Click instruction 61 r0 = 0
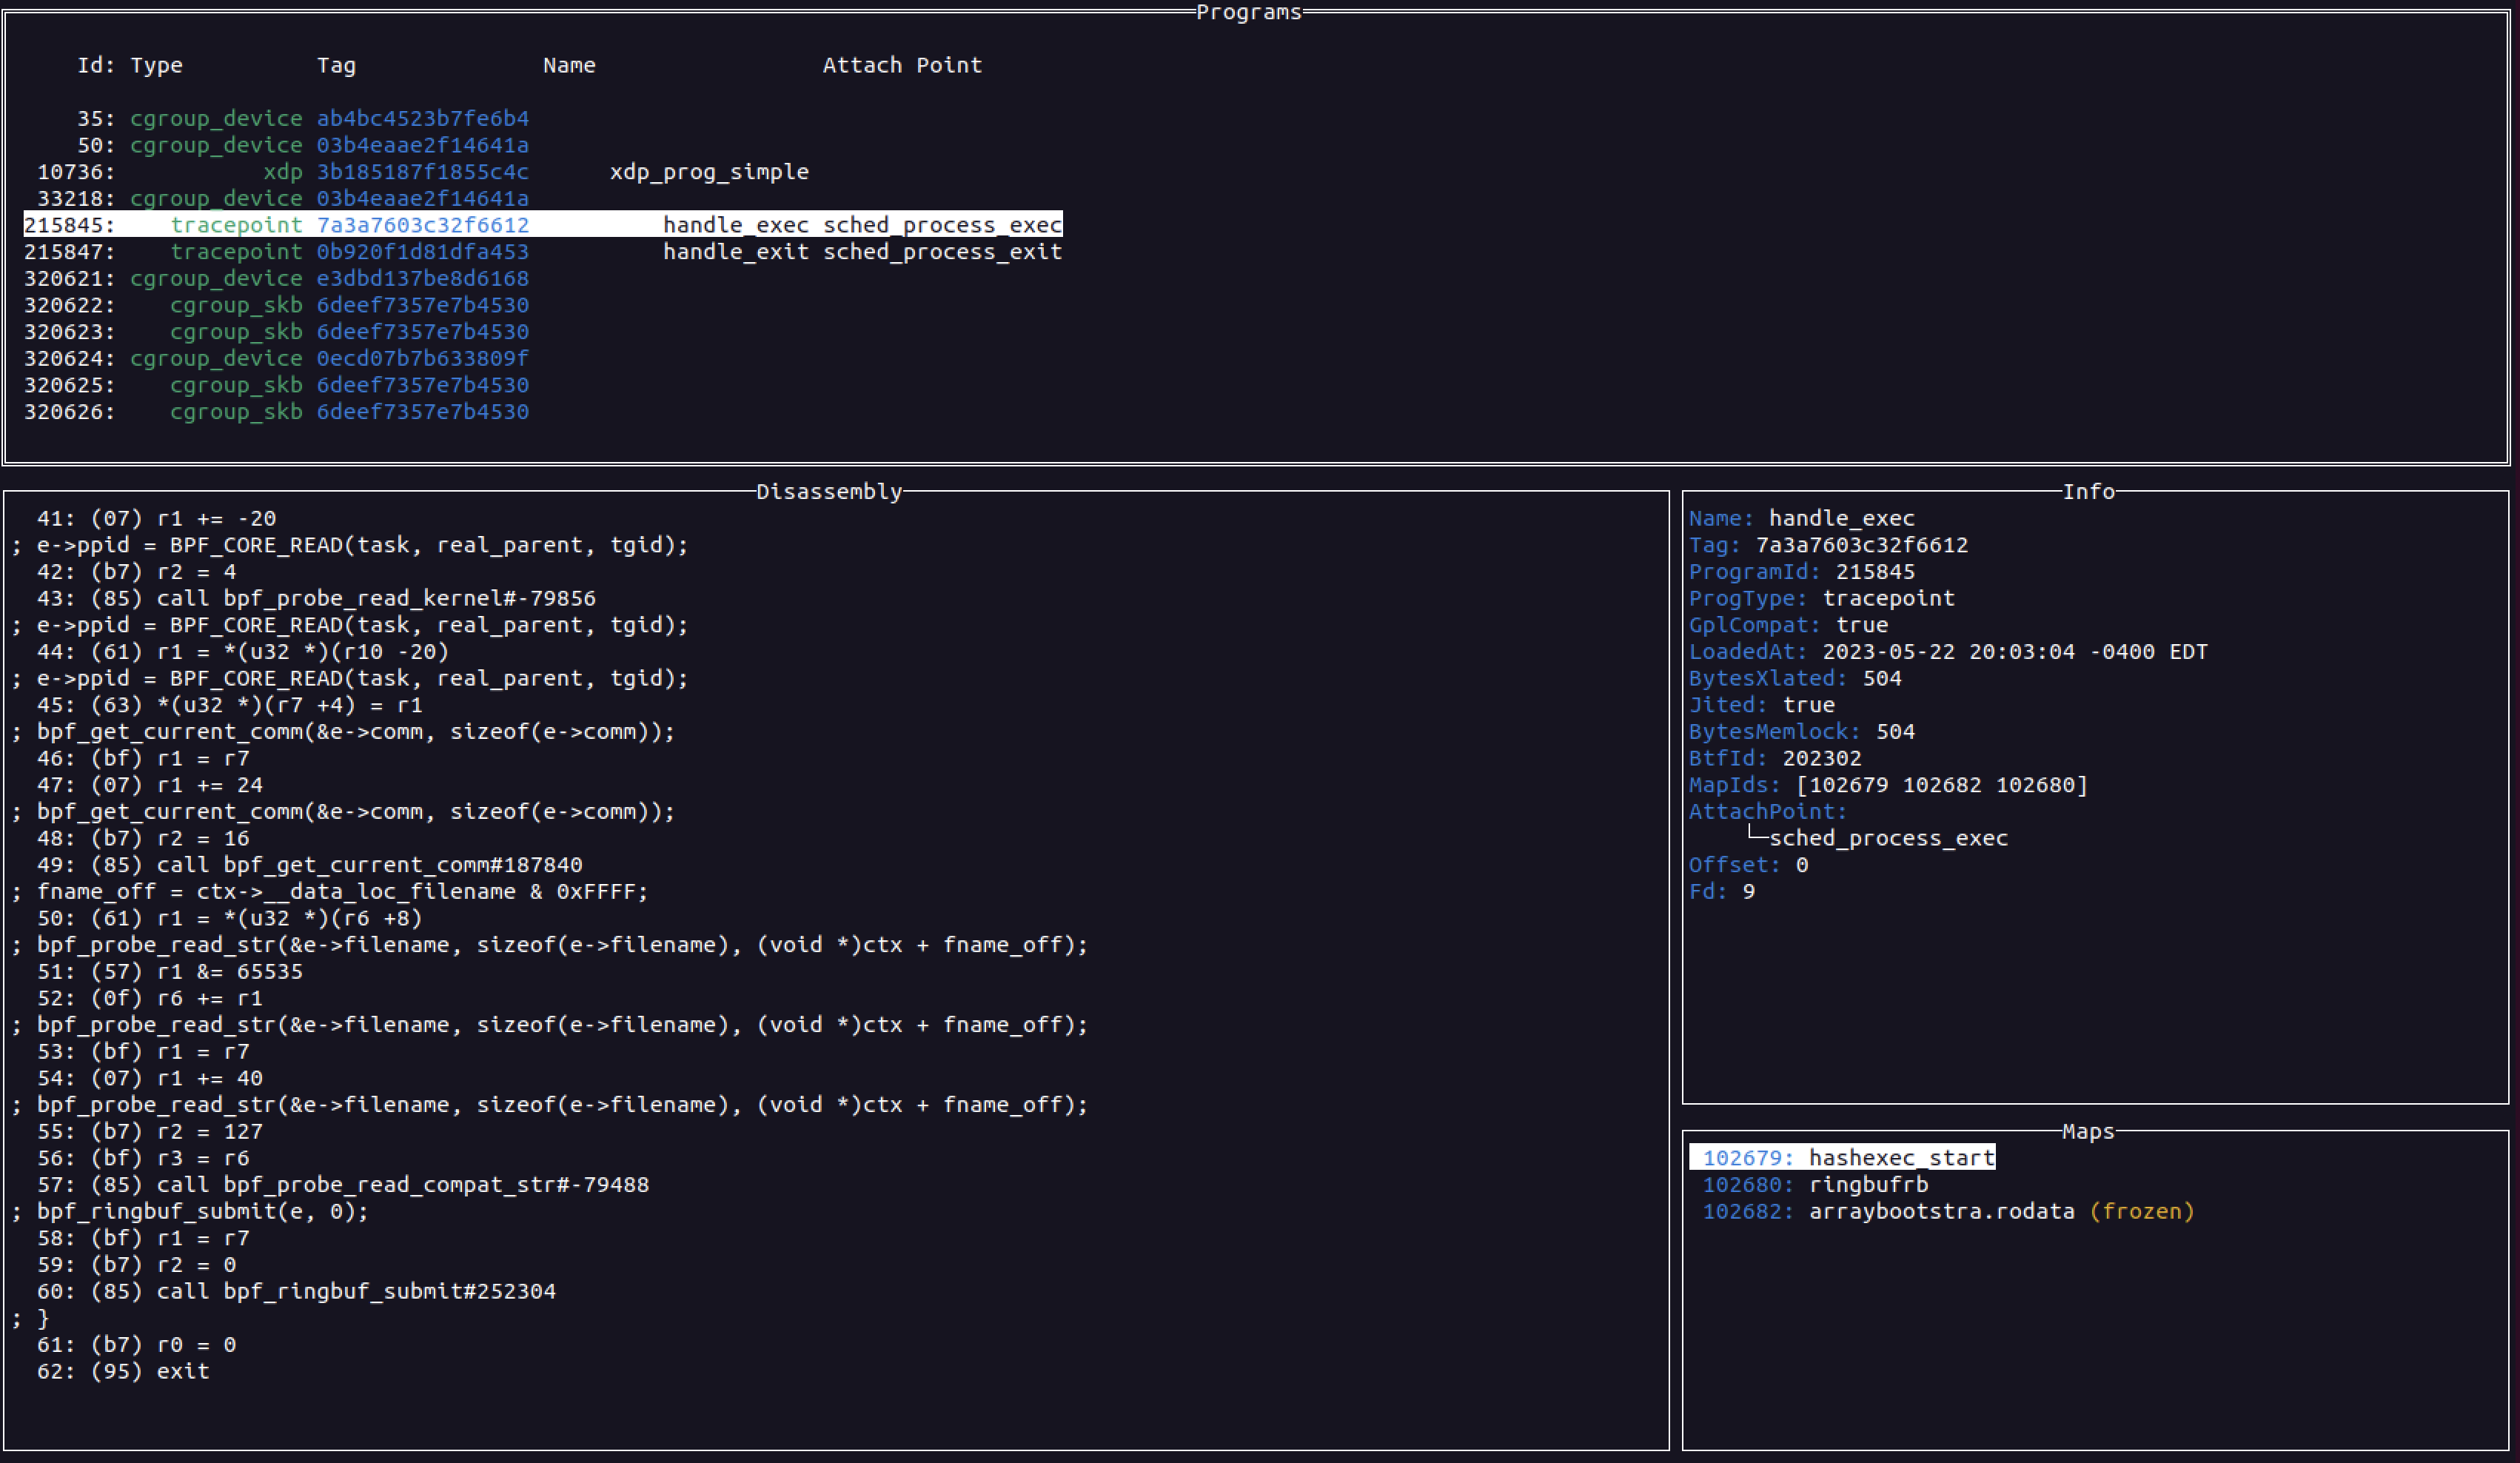 (x=137, y=1345)
